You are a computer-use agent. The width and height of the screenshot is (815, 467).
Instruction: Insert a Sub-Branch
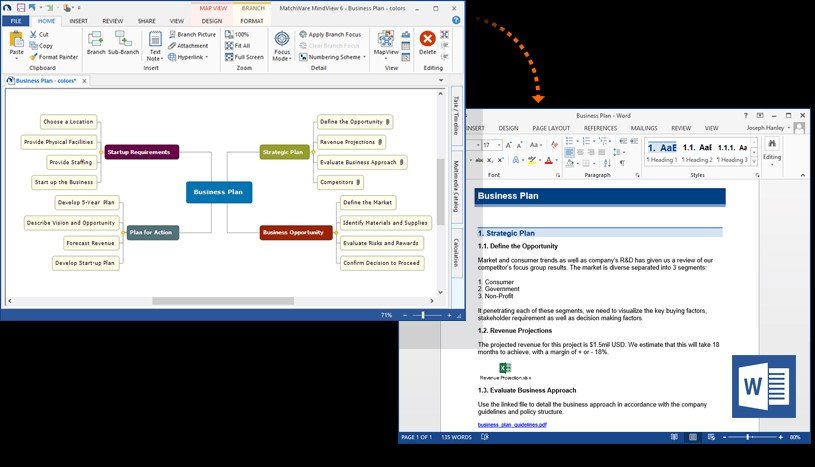123,43
